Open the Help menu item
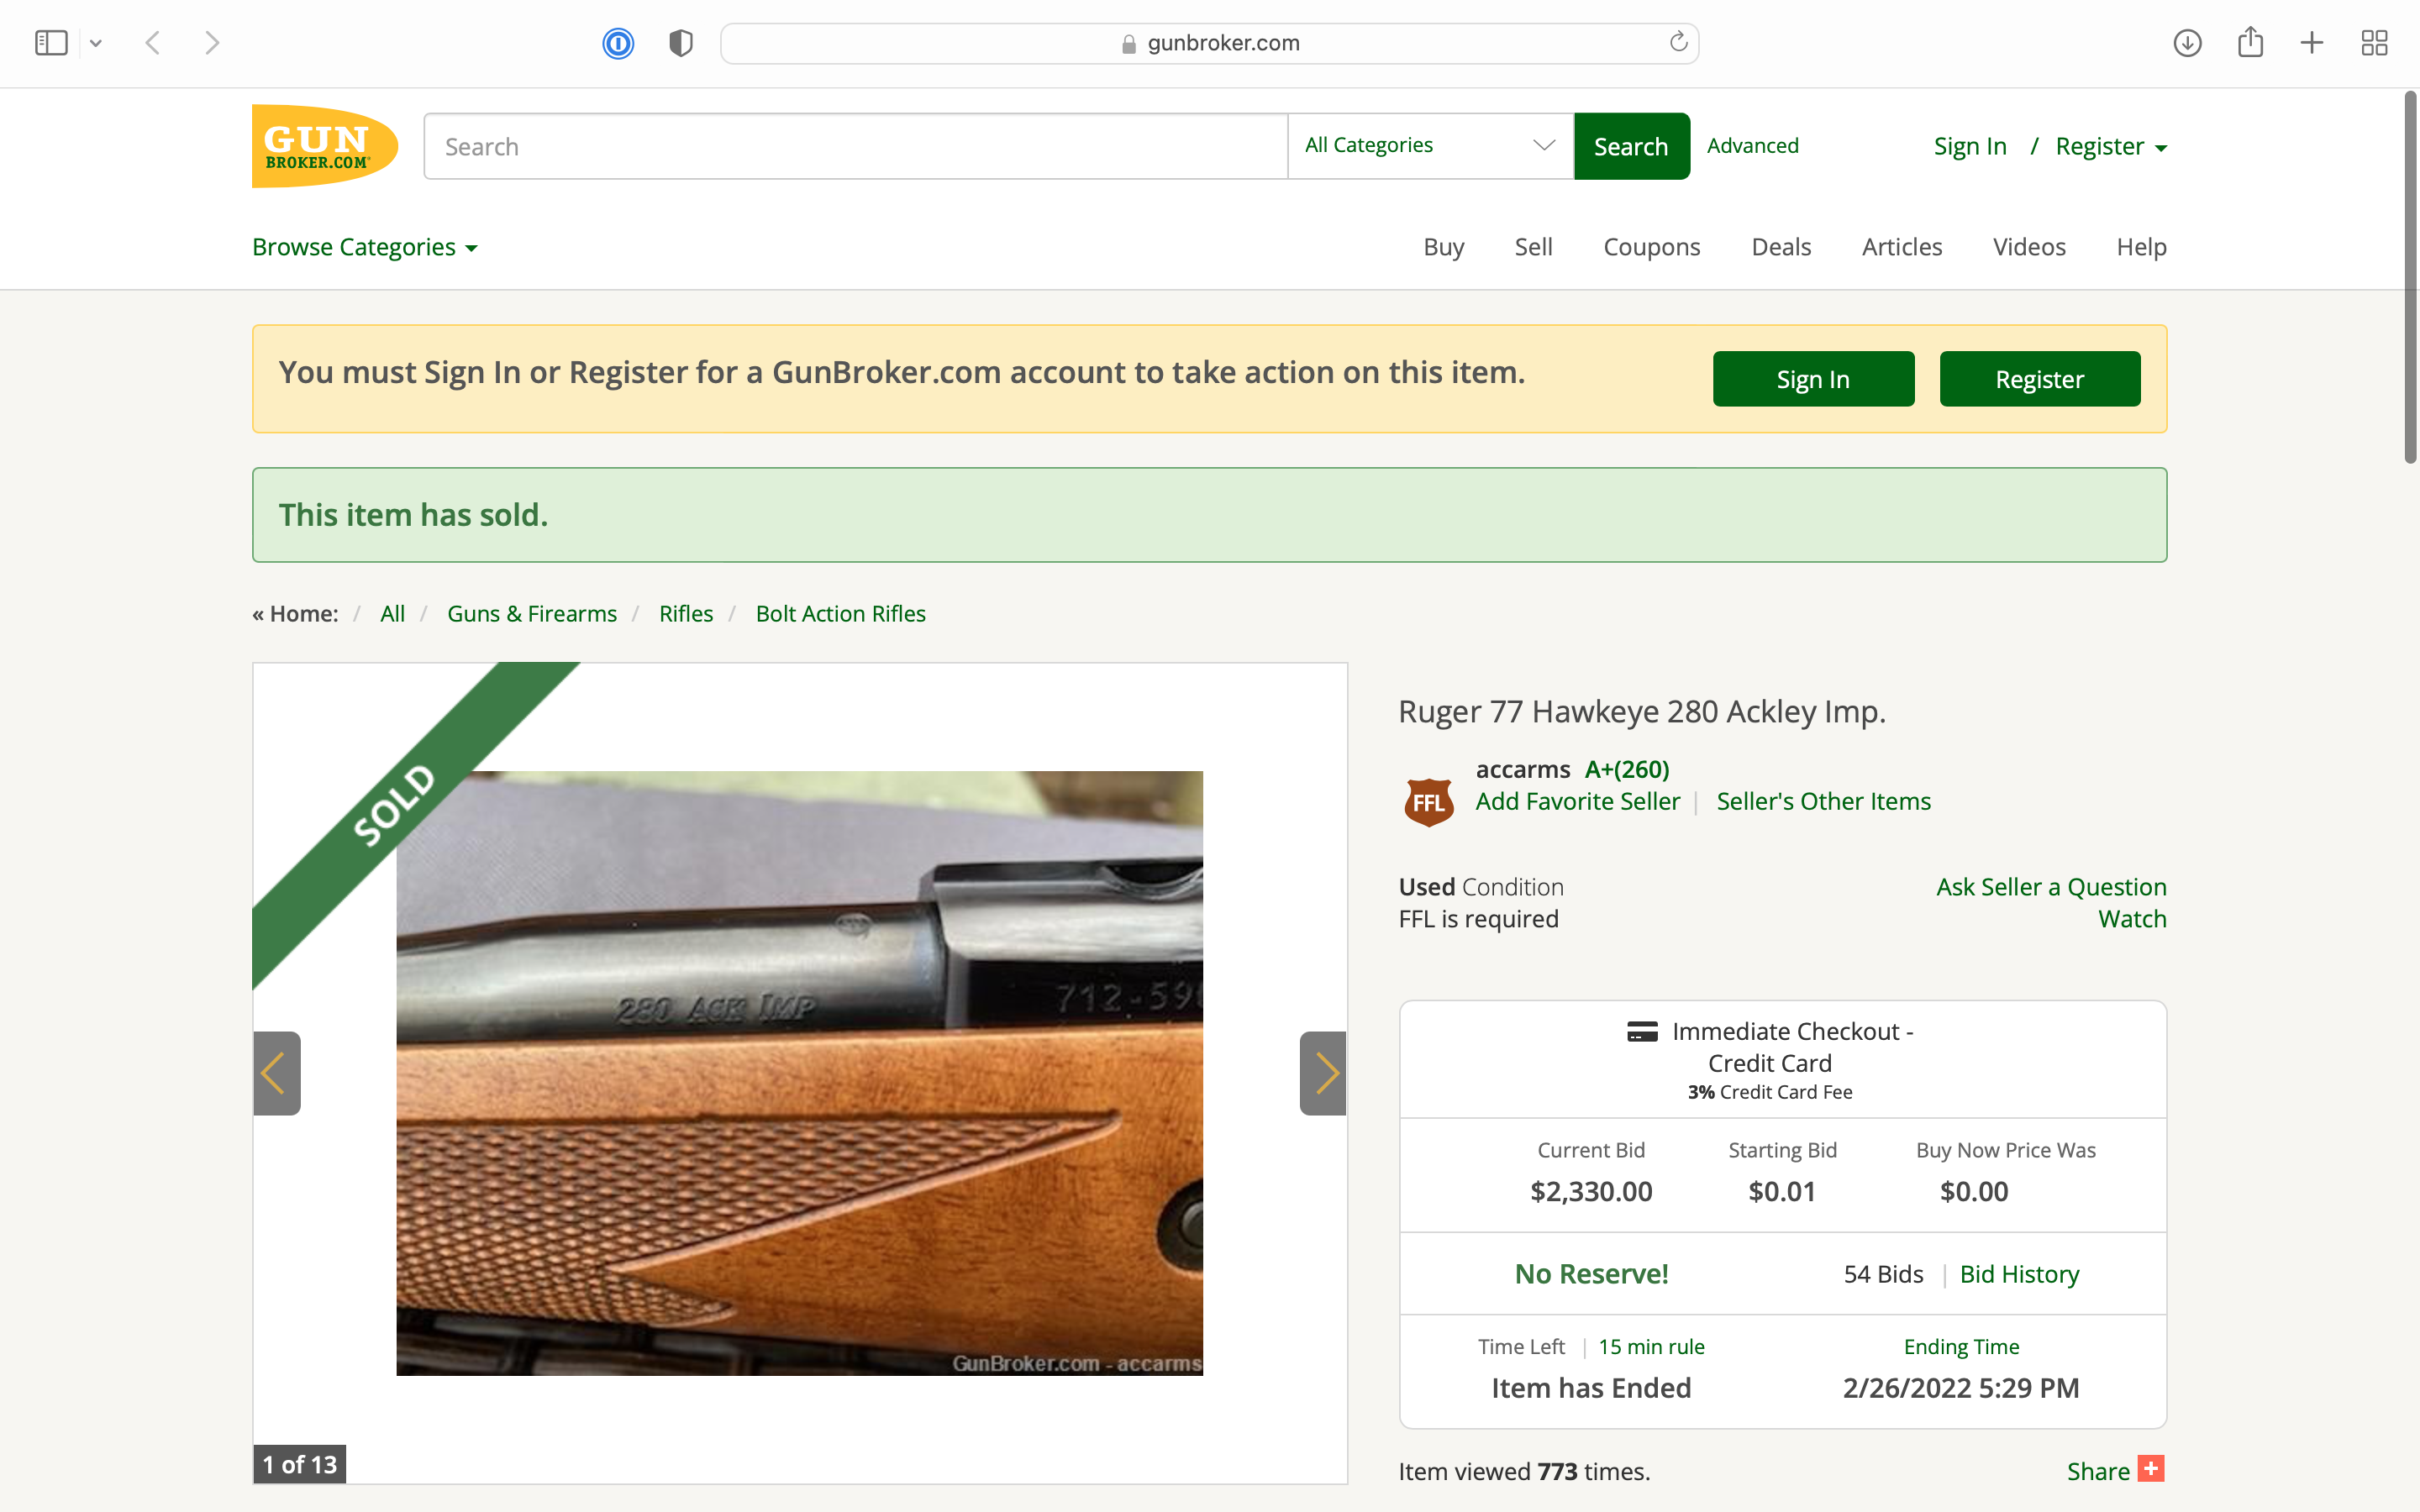 [2141, 247]
